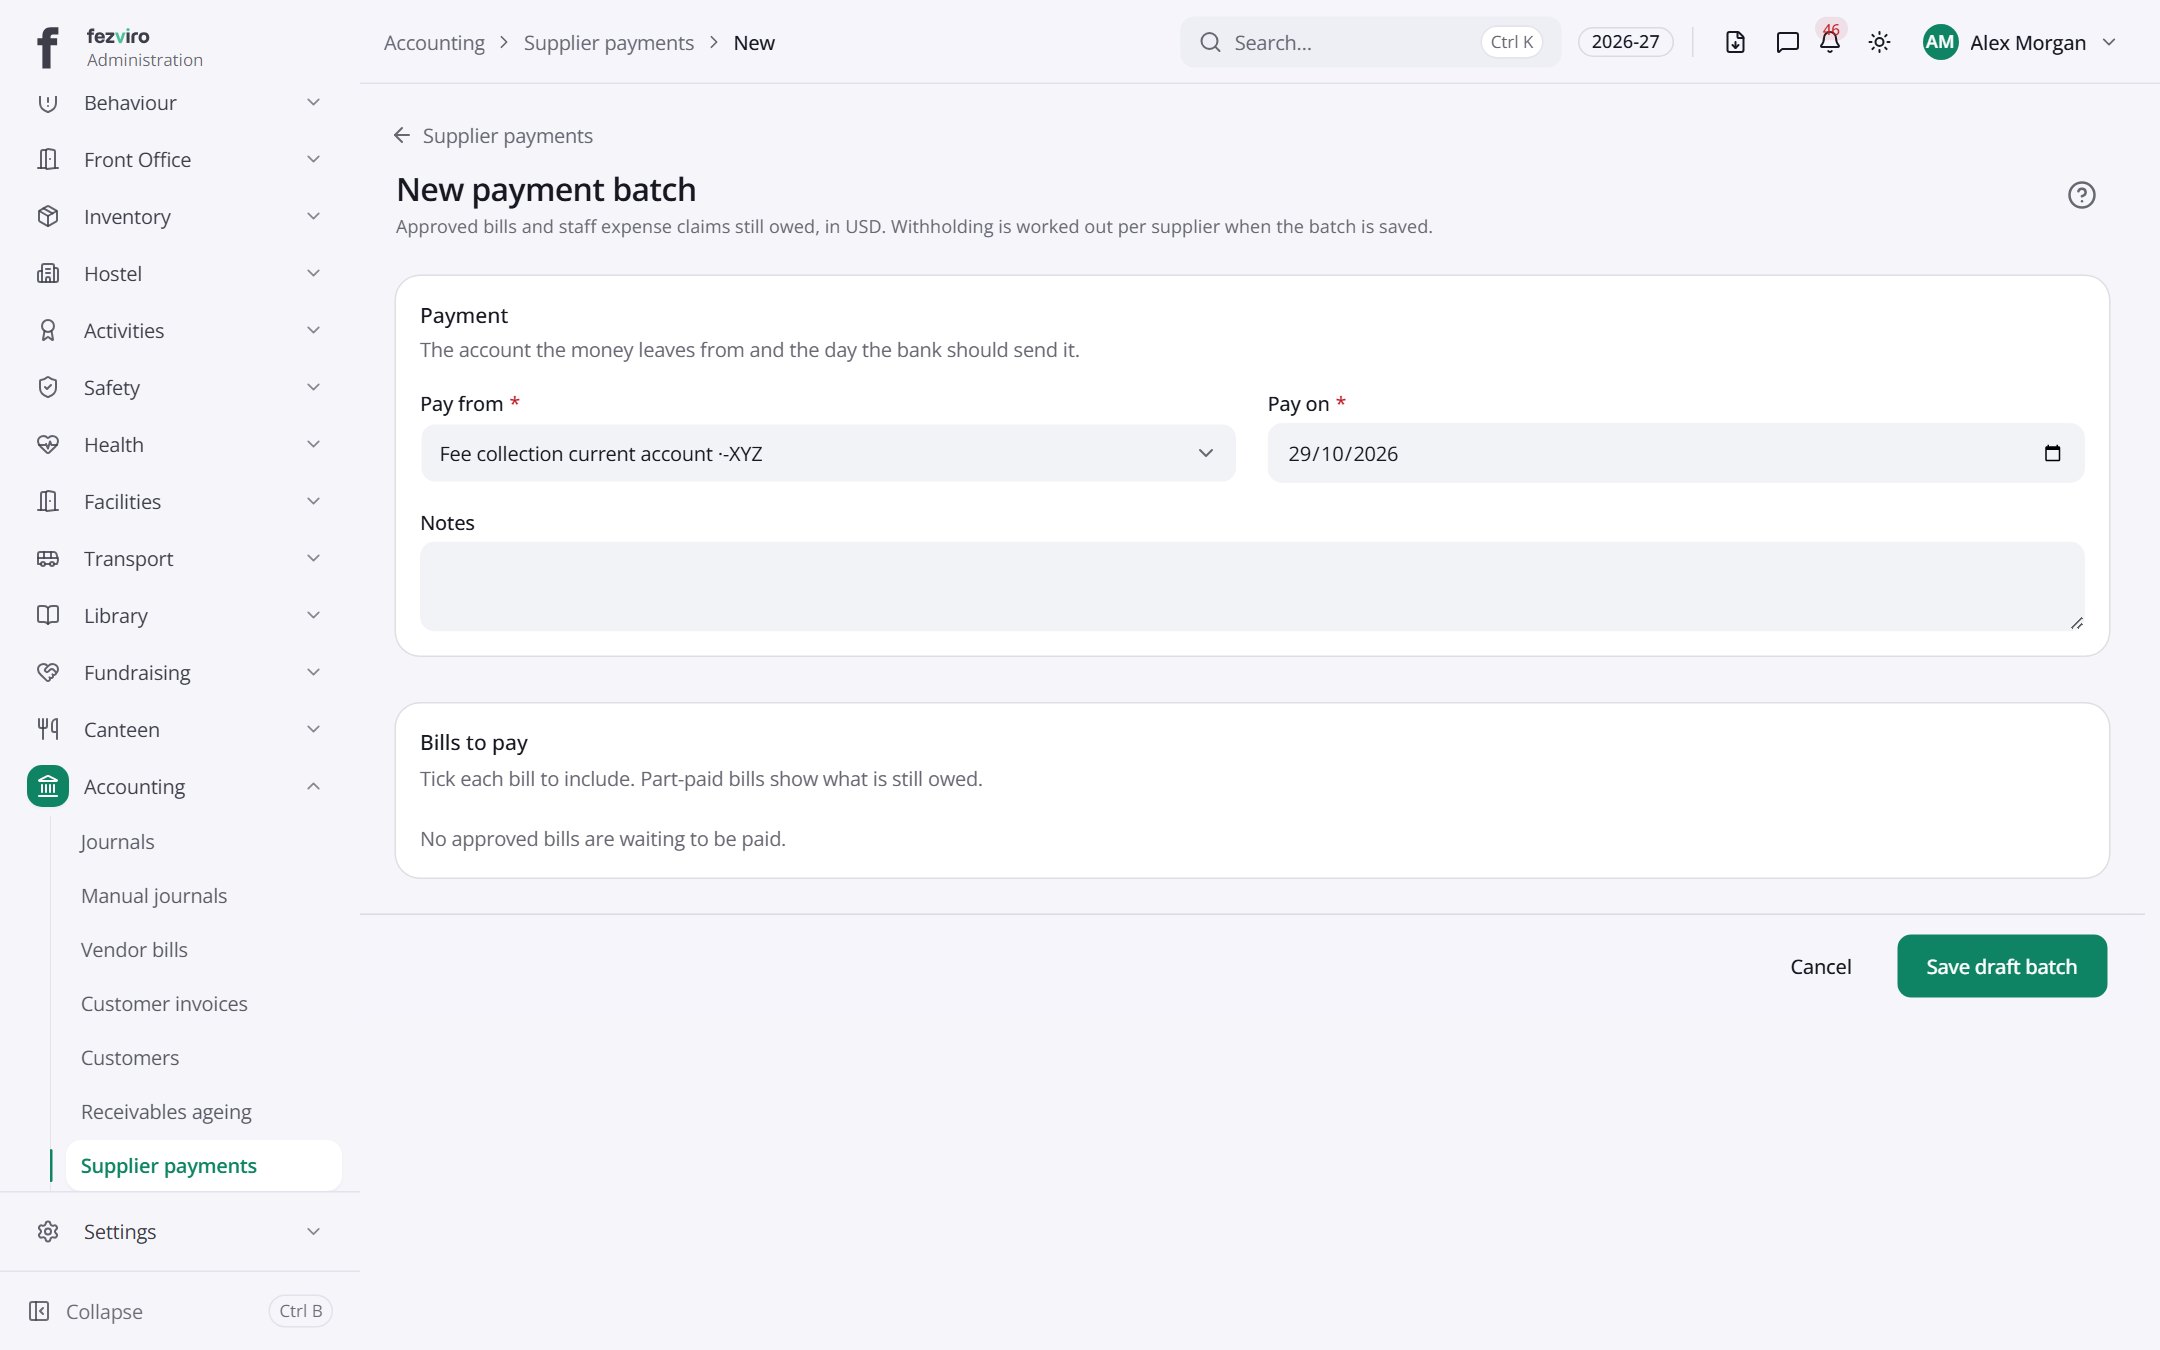The height and width of the screenshot is (1350, 2160).
Task: Click the Pay on date field
Action: (x=1676, y=454)
